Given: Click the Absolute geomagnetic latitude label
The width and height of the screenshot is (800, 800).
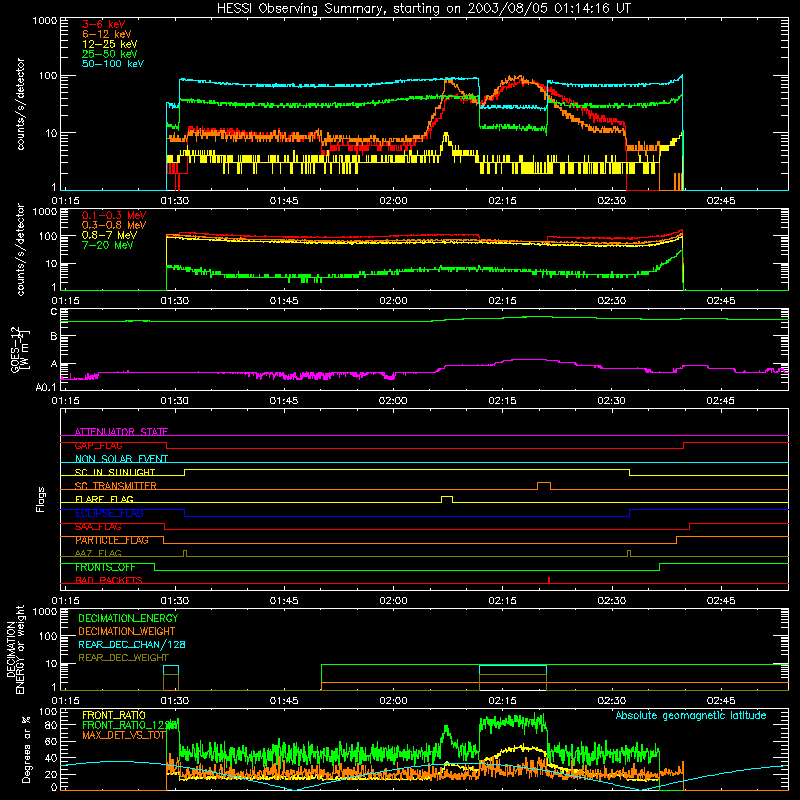Looking at the screenshot, I should 691,715.
